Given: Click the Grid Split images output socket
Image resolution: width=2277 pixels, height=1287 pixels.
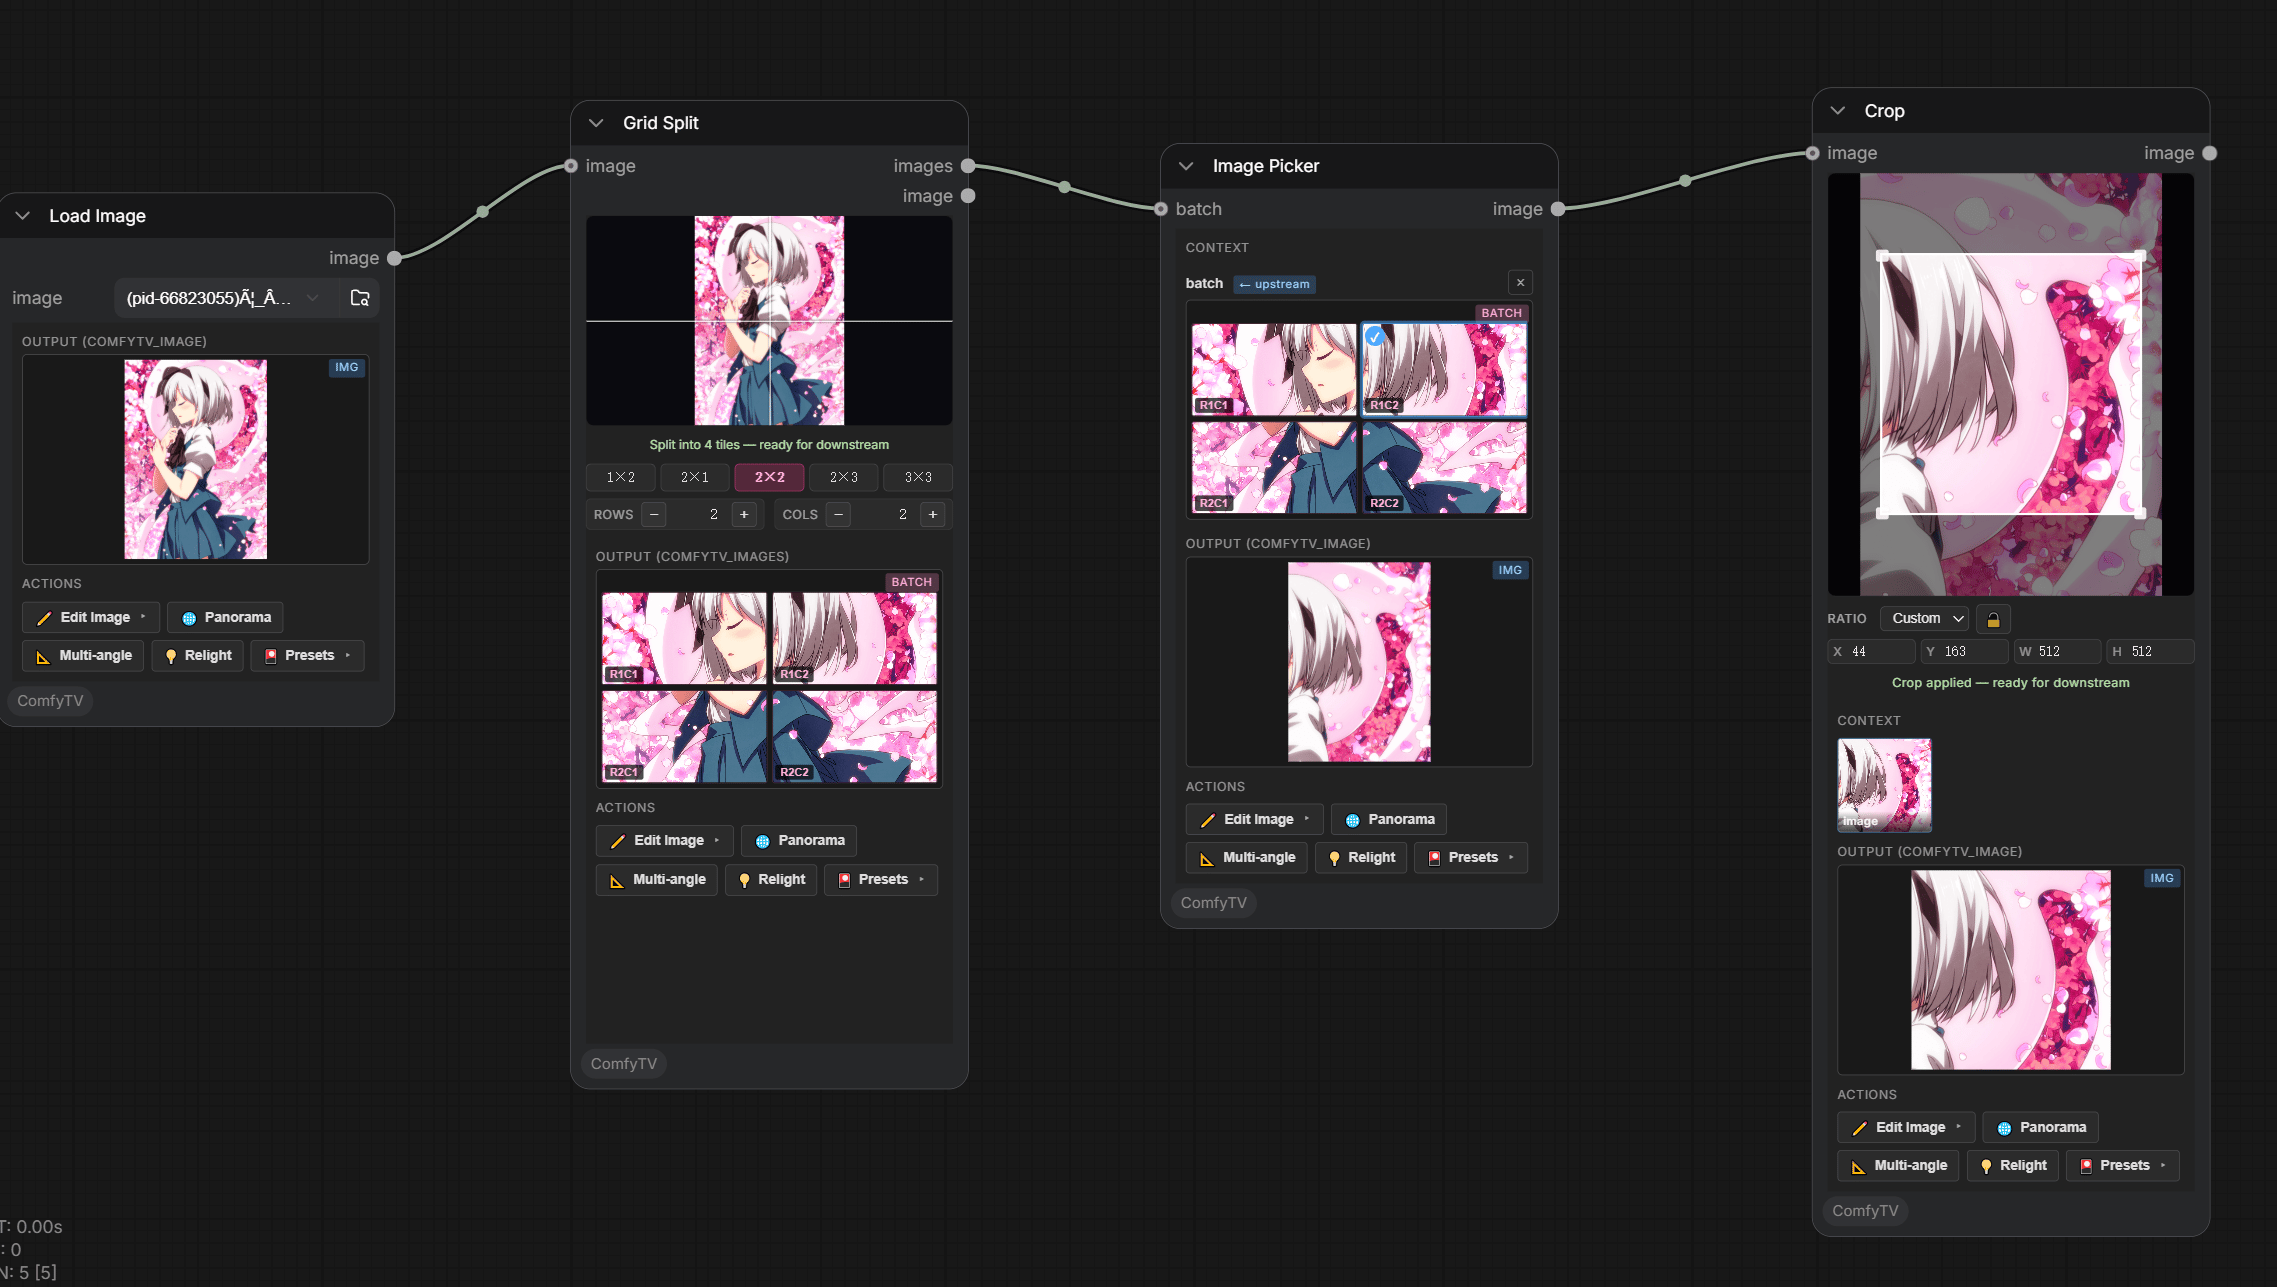Looking at the screenshot, I should click(x=968, y=166).
